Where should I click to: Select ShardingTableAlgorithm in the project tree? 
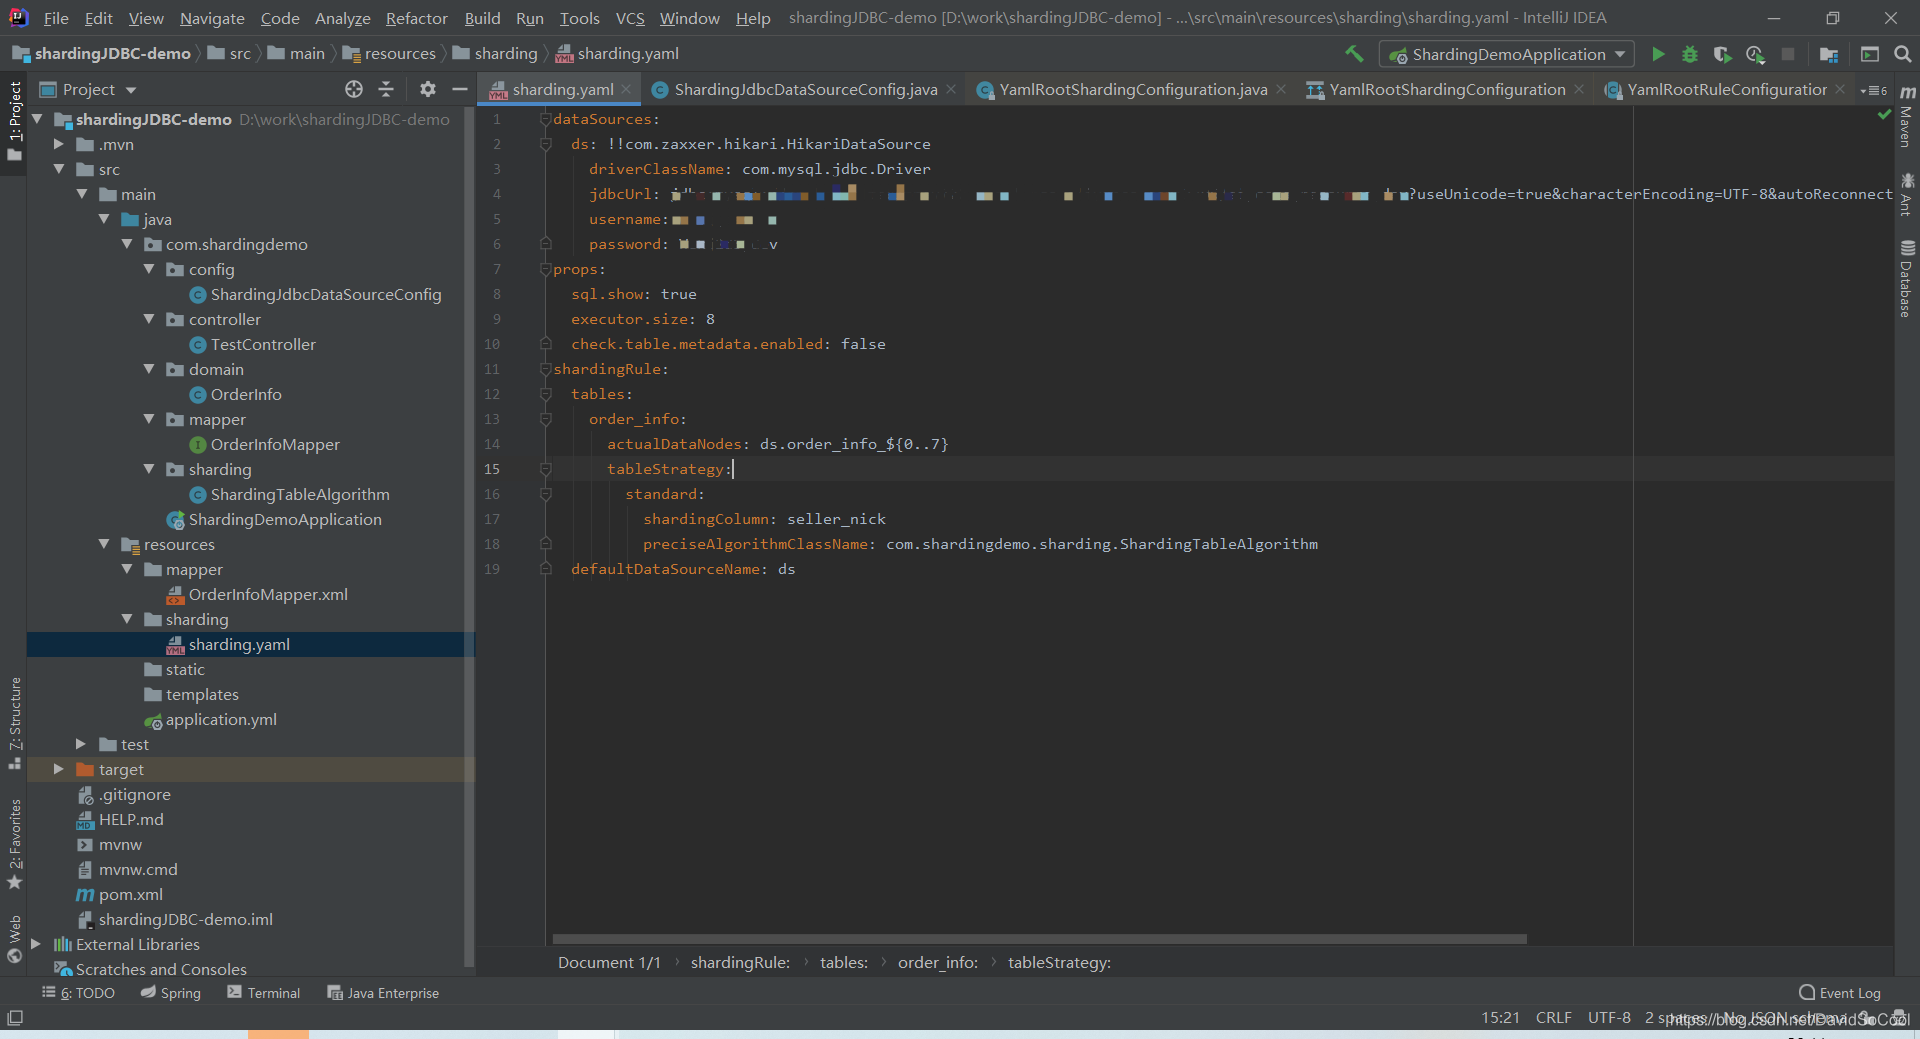(300, 494)
